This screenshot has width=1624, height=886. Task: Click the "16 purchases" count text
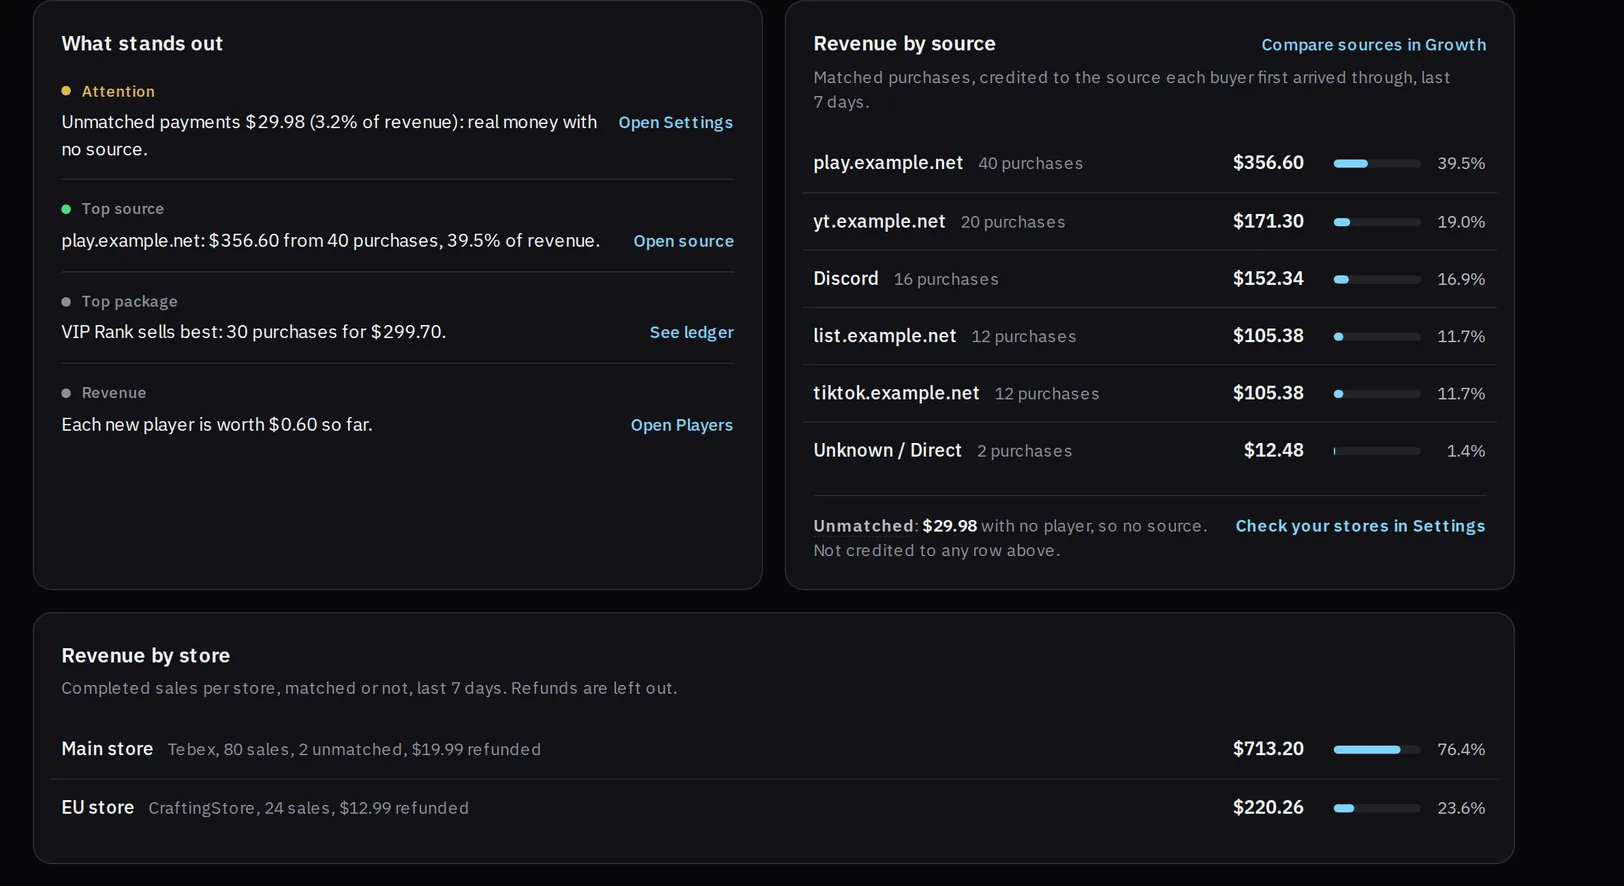[x=946, y=279]
